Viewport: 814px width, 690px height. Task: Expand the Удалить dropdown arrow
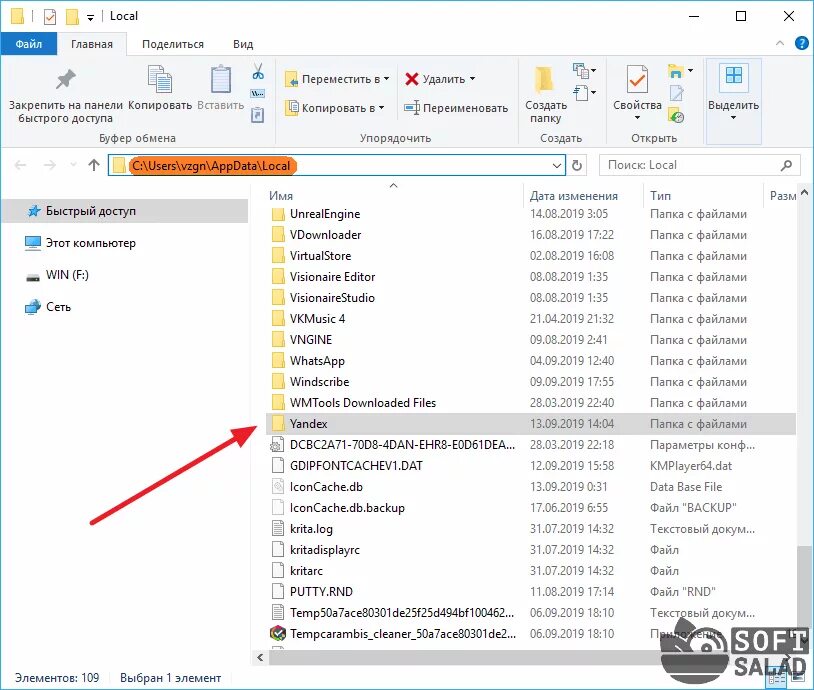[472, 79]
